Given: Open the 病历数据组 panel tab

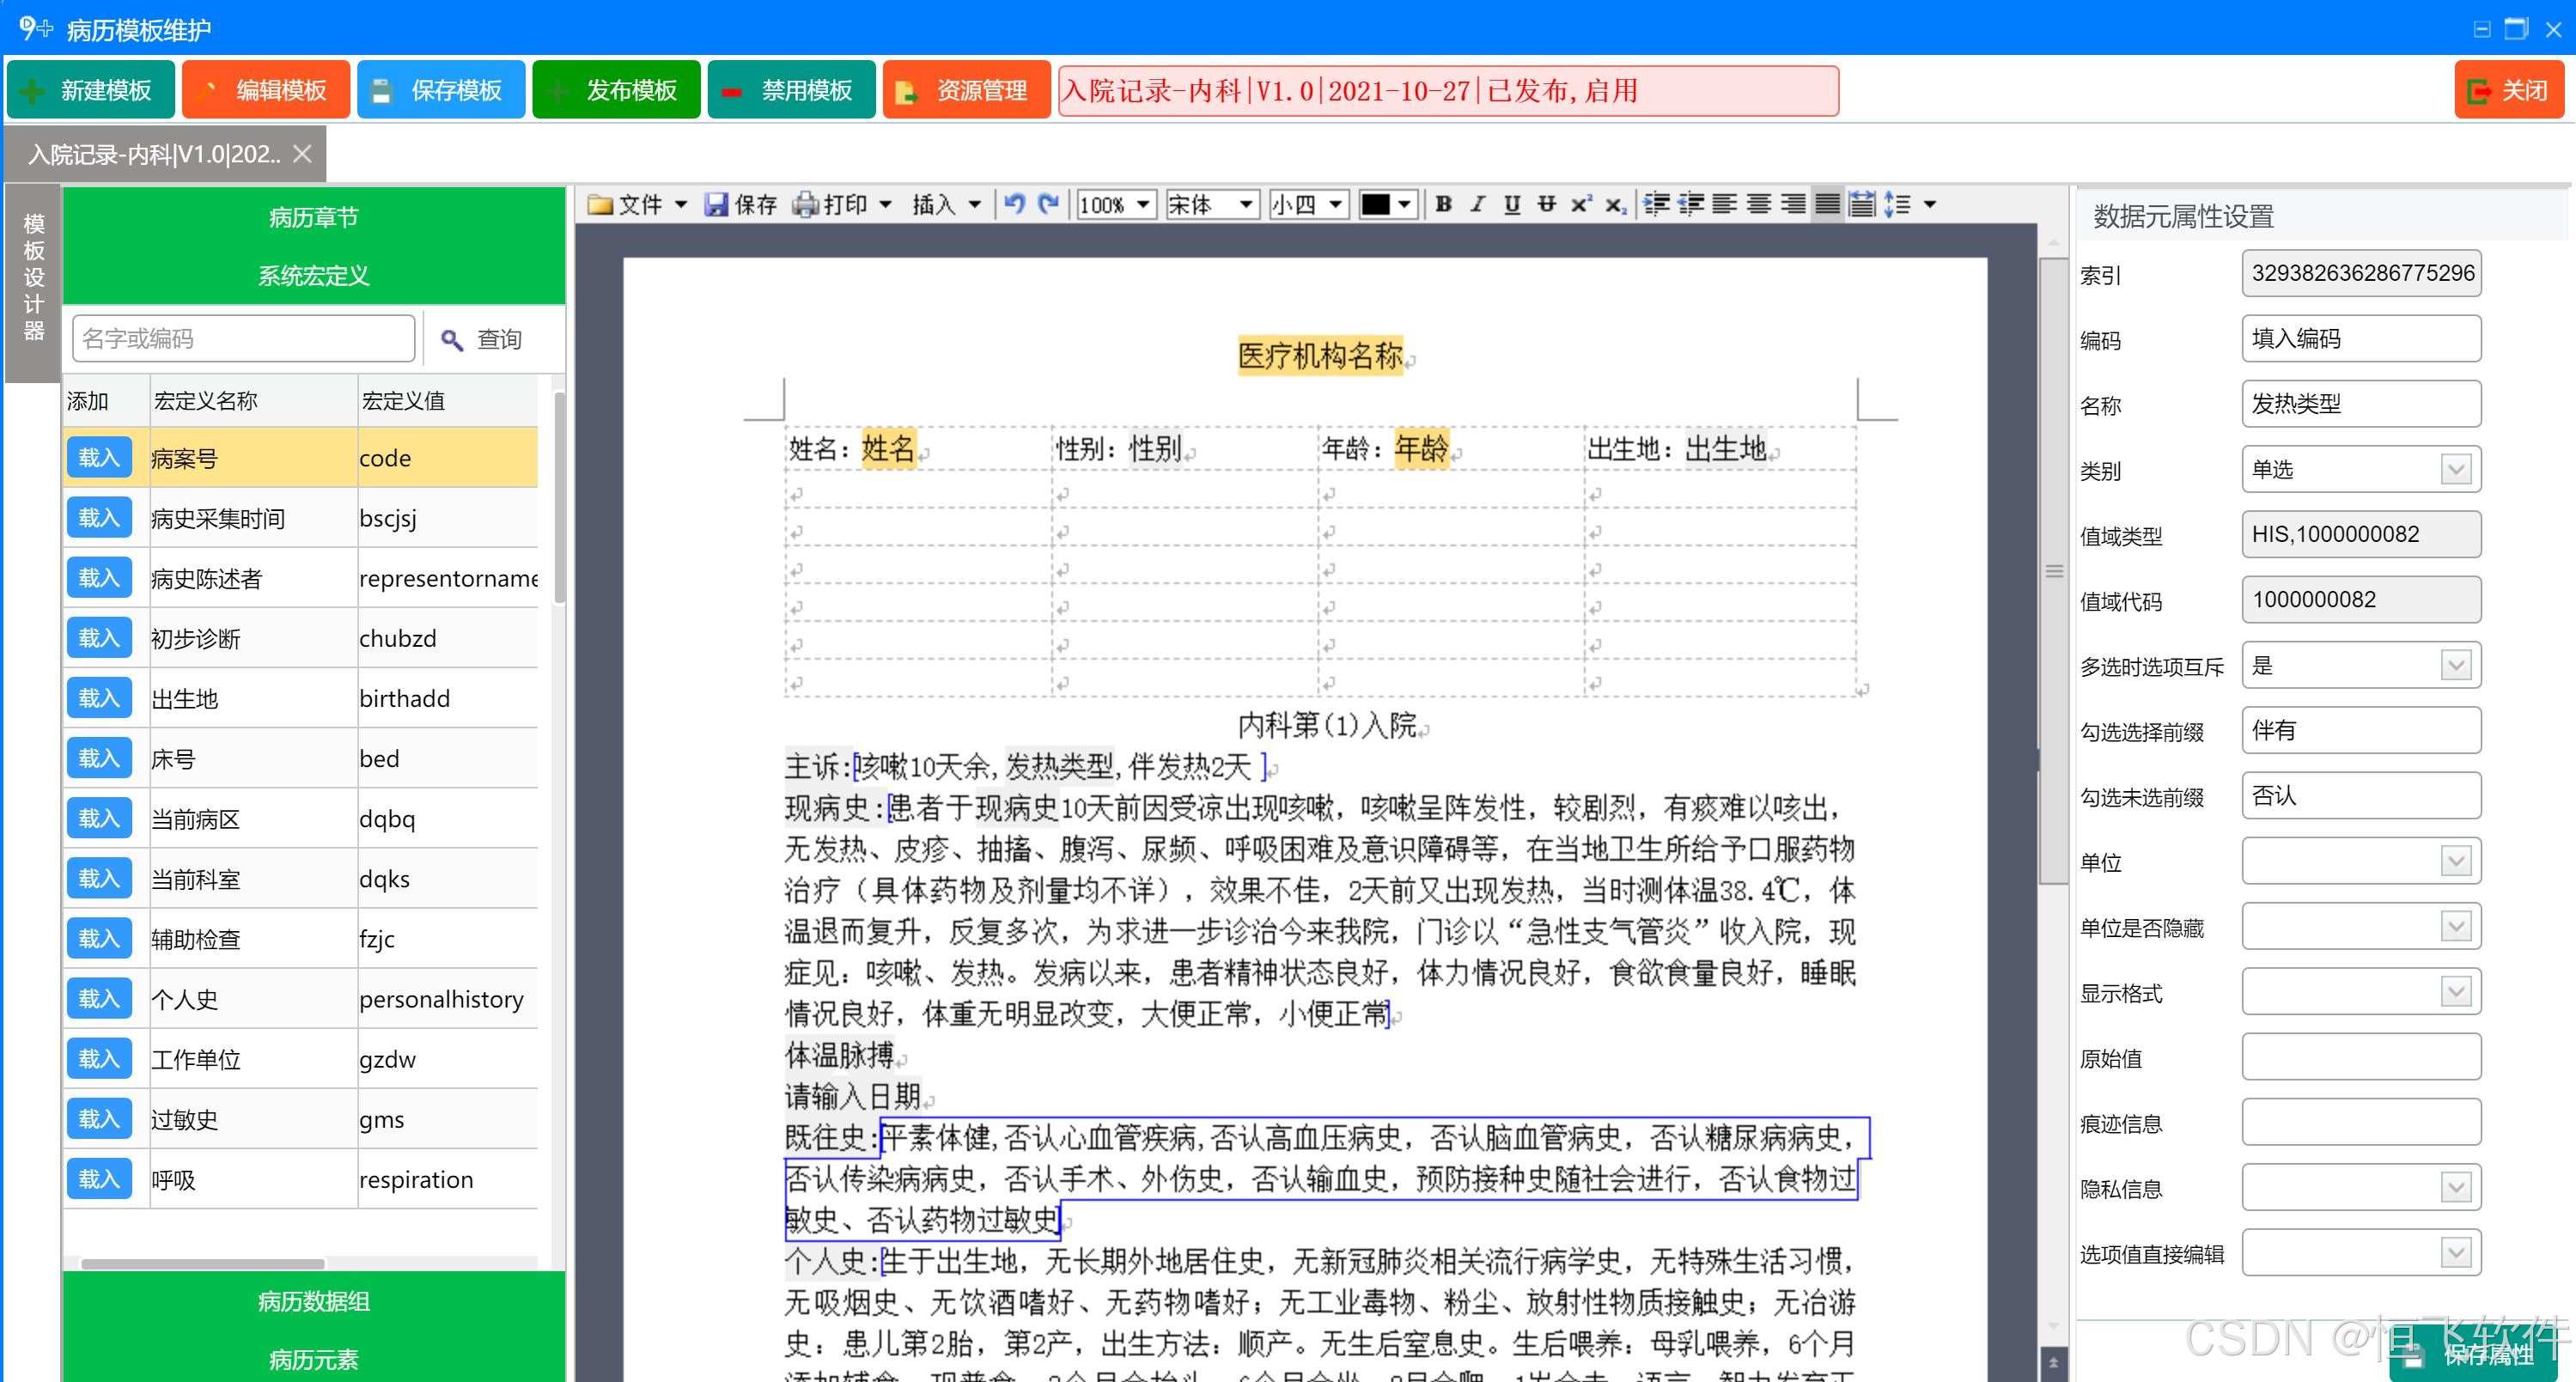Looking at the screenshot, I should click(313, 1300).
